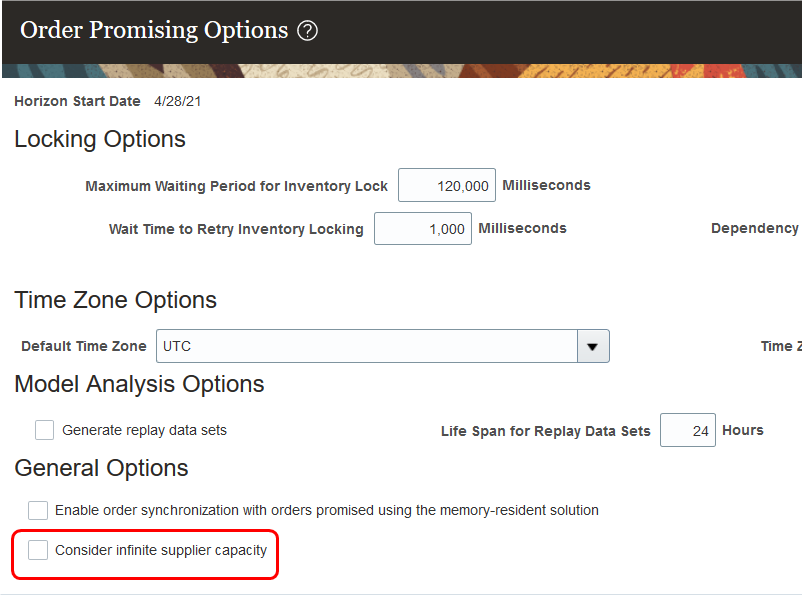Click the Order Promising Options page title
Image resolution: width=802 pixels, height=599 pixels.
pos(154,30)
